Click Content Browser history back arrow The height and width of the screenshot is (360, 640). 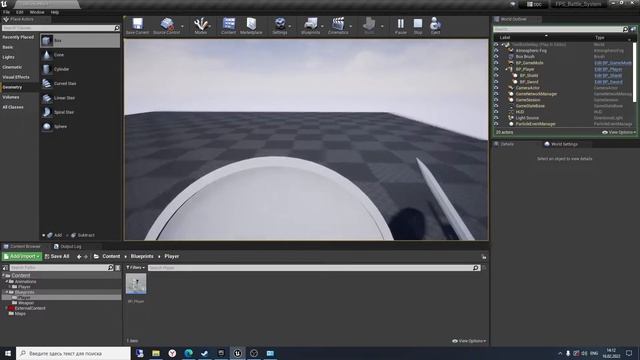79,257
